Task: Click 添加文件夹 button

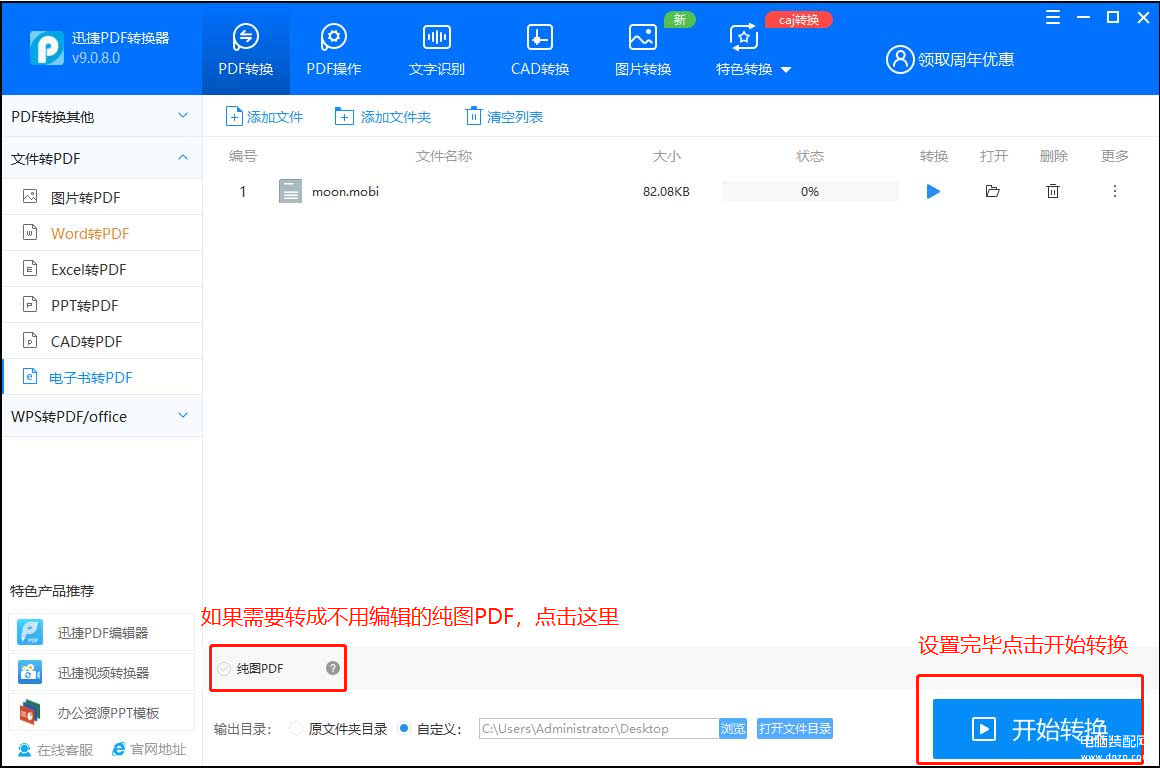Action: tap(382, 117)
